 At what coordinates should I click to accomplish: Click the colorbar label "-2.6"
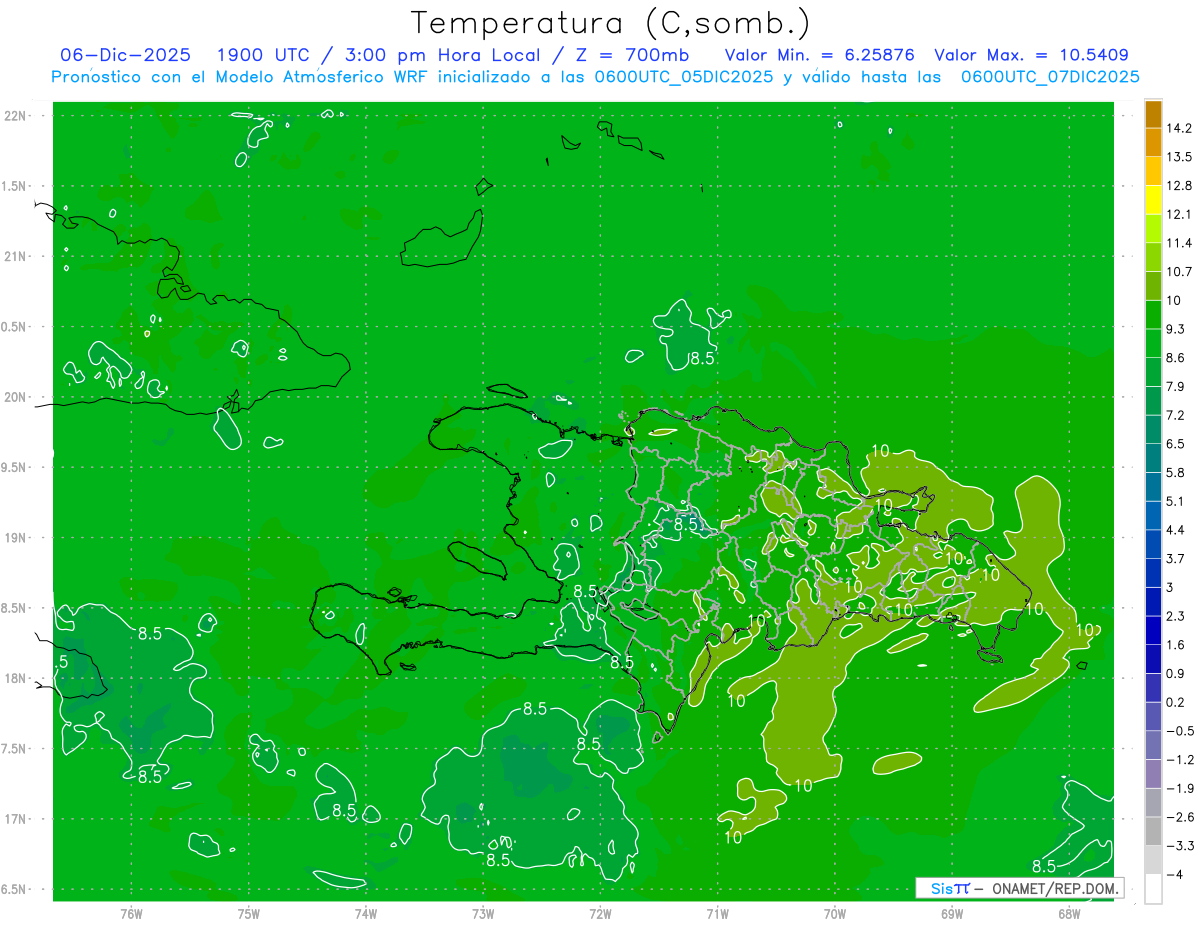pyautogui.click(x=1180, y=817)
